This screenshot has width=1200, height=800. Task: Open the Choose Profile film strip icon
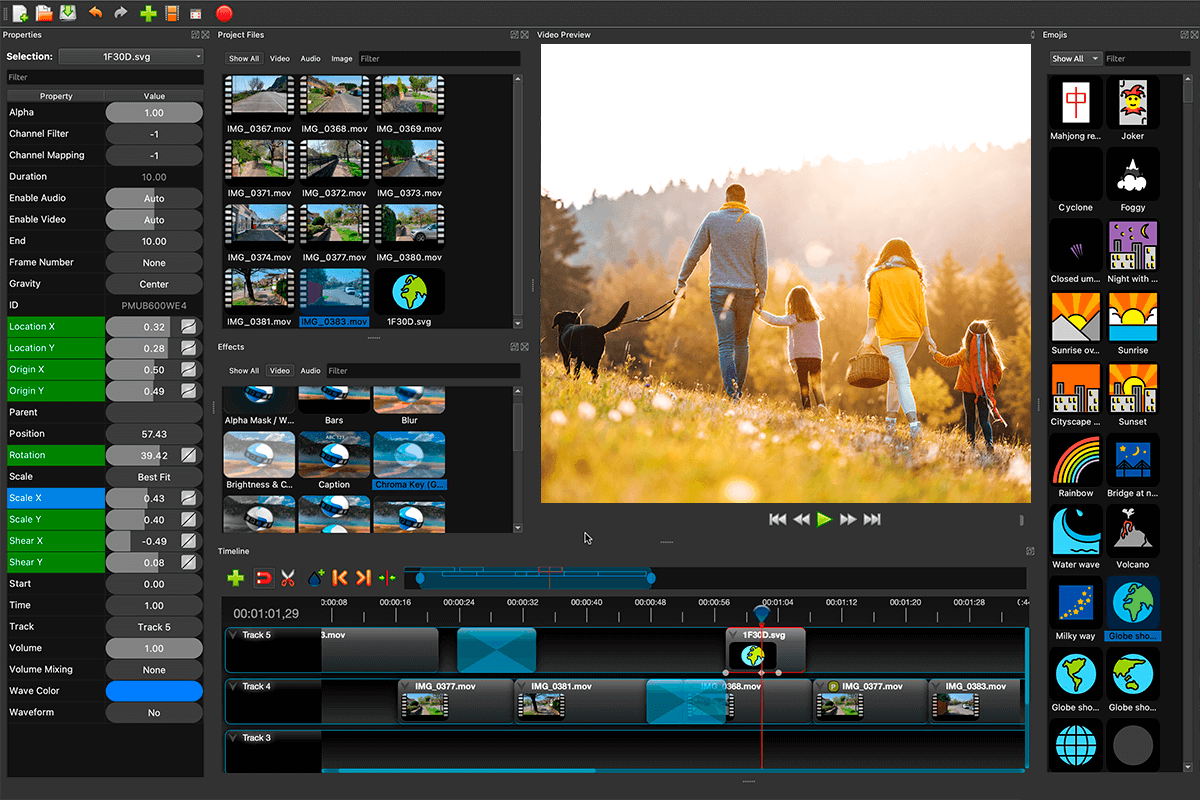(x=171, y=13)
